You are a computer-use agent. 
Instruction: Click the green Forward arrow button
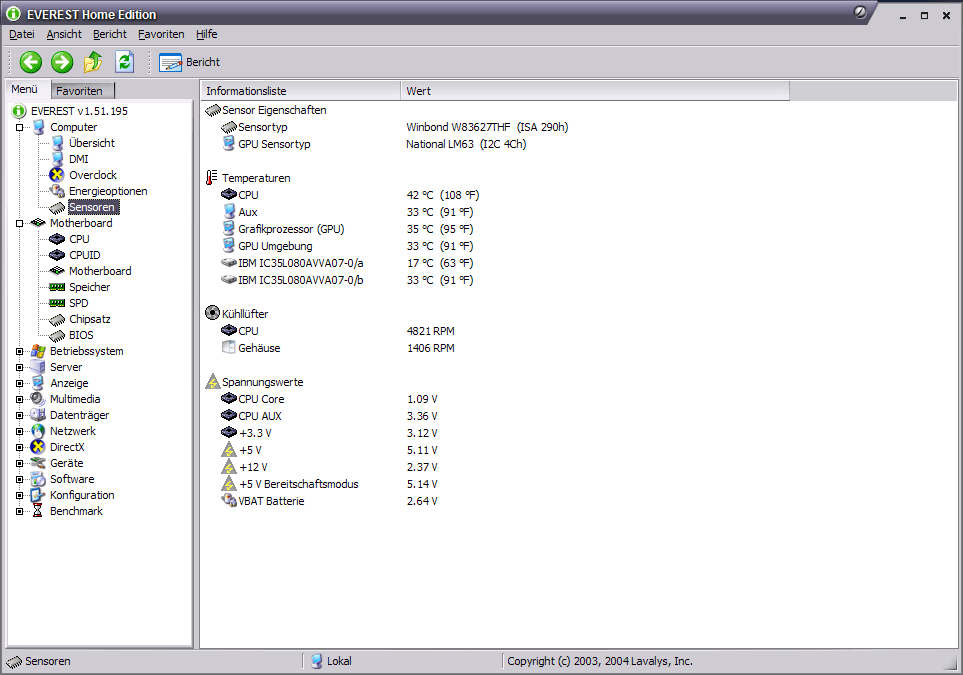tap(62, 62)
